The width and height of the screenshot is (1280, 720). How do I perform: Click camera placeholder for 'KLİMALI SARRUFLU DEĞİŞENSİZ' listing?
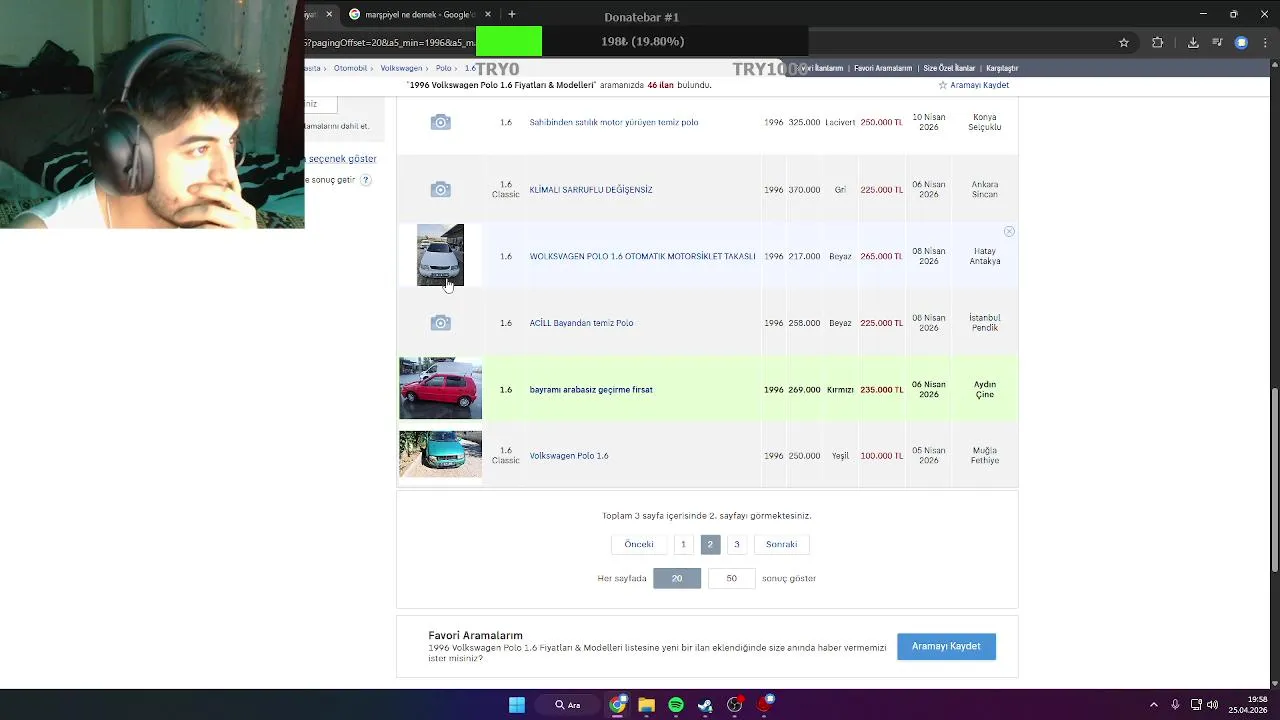(440, 189)
